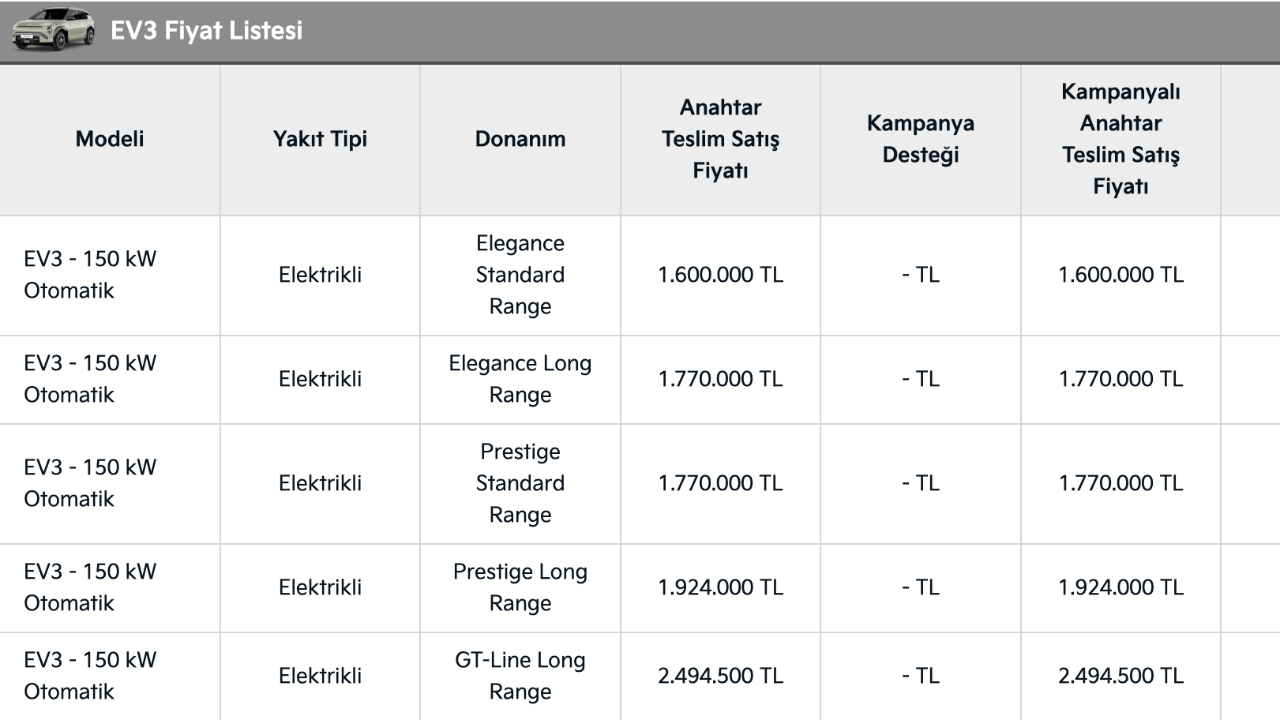
Task: Click Elektrikli in the Elegance Long Range row
Action: pyautogui.click(x=320, y=379)
